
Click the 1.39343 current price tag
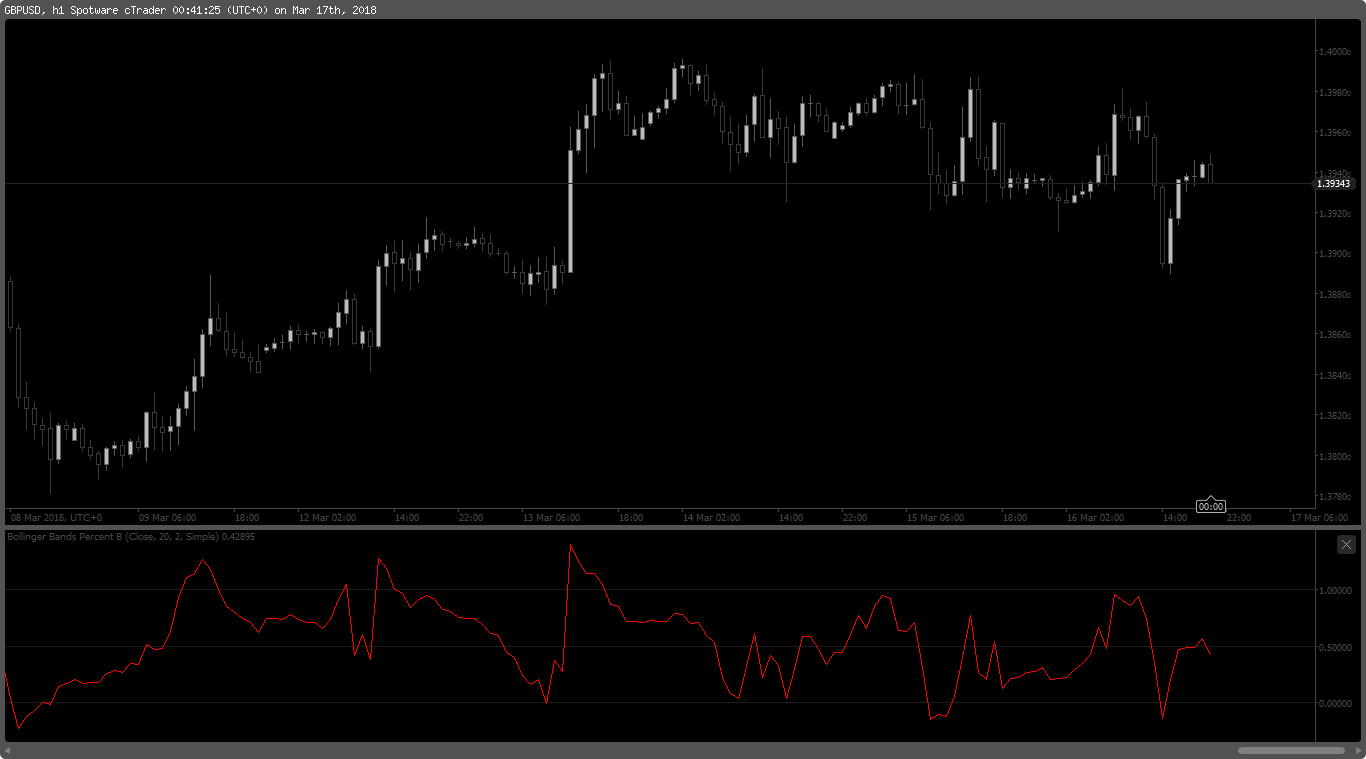point(1333,184)
